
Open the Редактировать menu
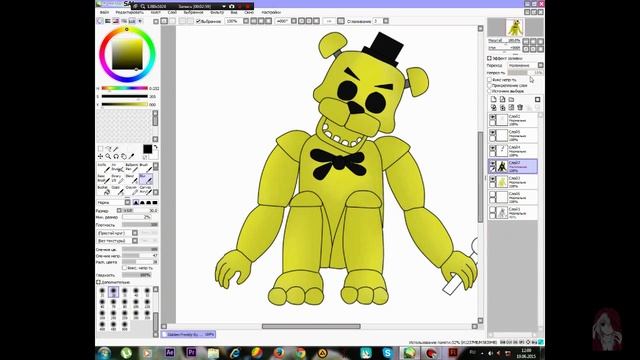tap(129, 13)
